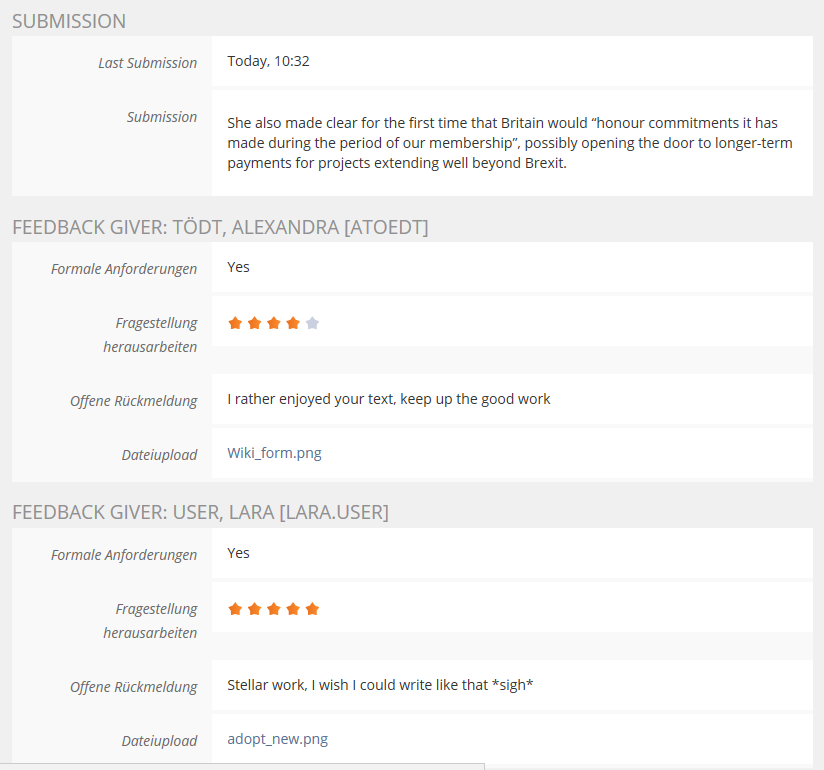Click first star in Alexandra Tödt's rating
Image resolution: width=824 pixels, height=770 pixels.
pyautogui.click(x=235, y=323)
